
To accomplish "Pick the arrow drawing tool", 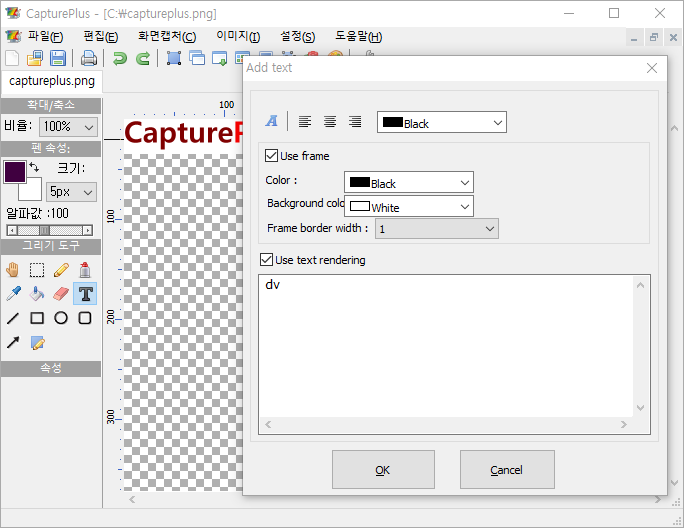I will 13,343.
